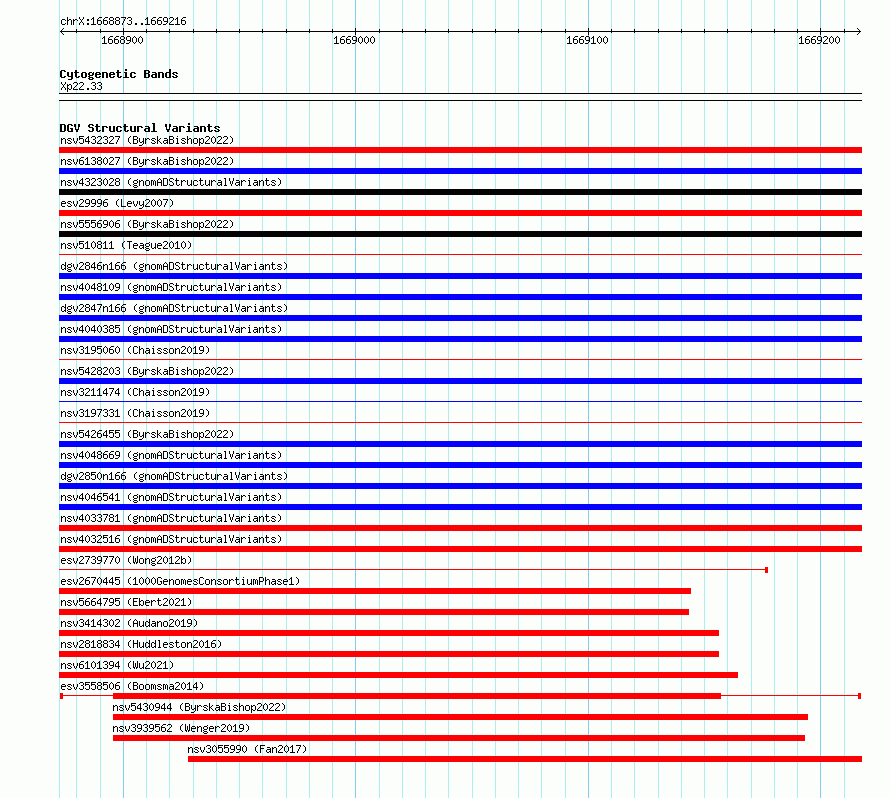The image size is (890, 798).
Task: Click the nsv4048669 variant label
Action: pyautogui.click(x=171, y=455)
